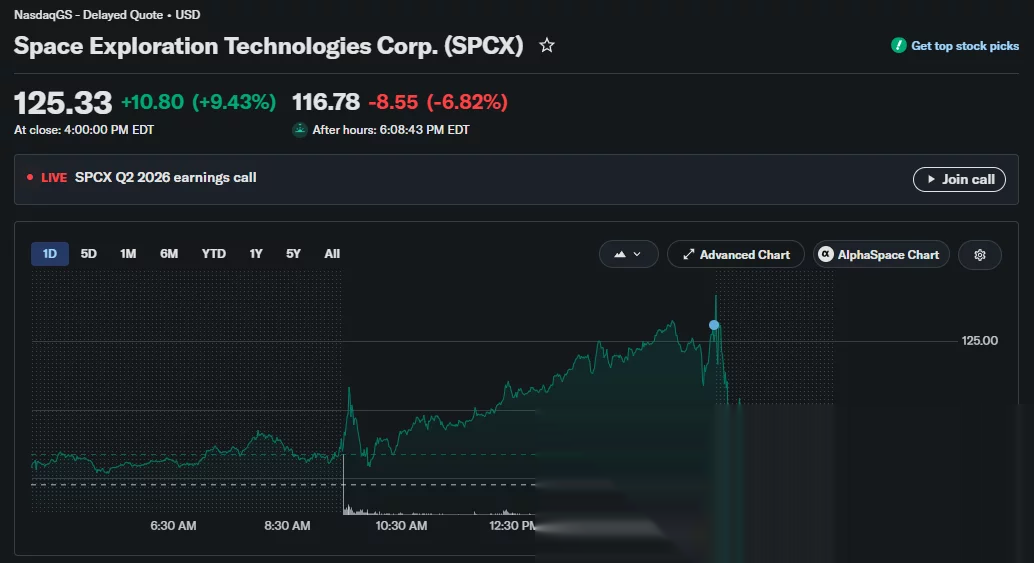1034x563 pixels.
Task: Show the 1Y chart range
Action: point(256,254)
